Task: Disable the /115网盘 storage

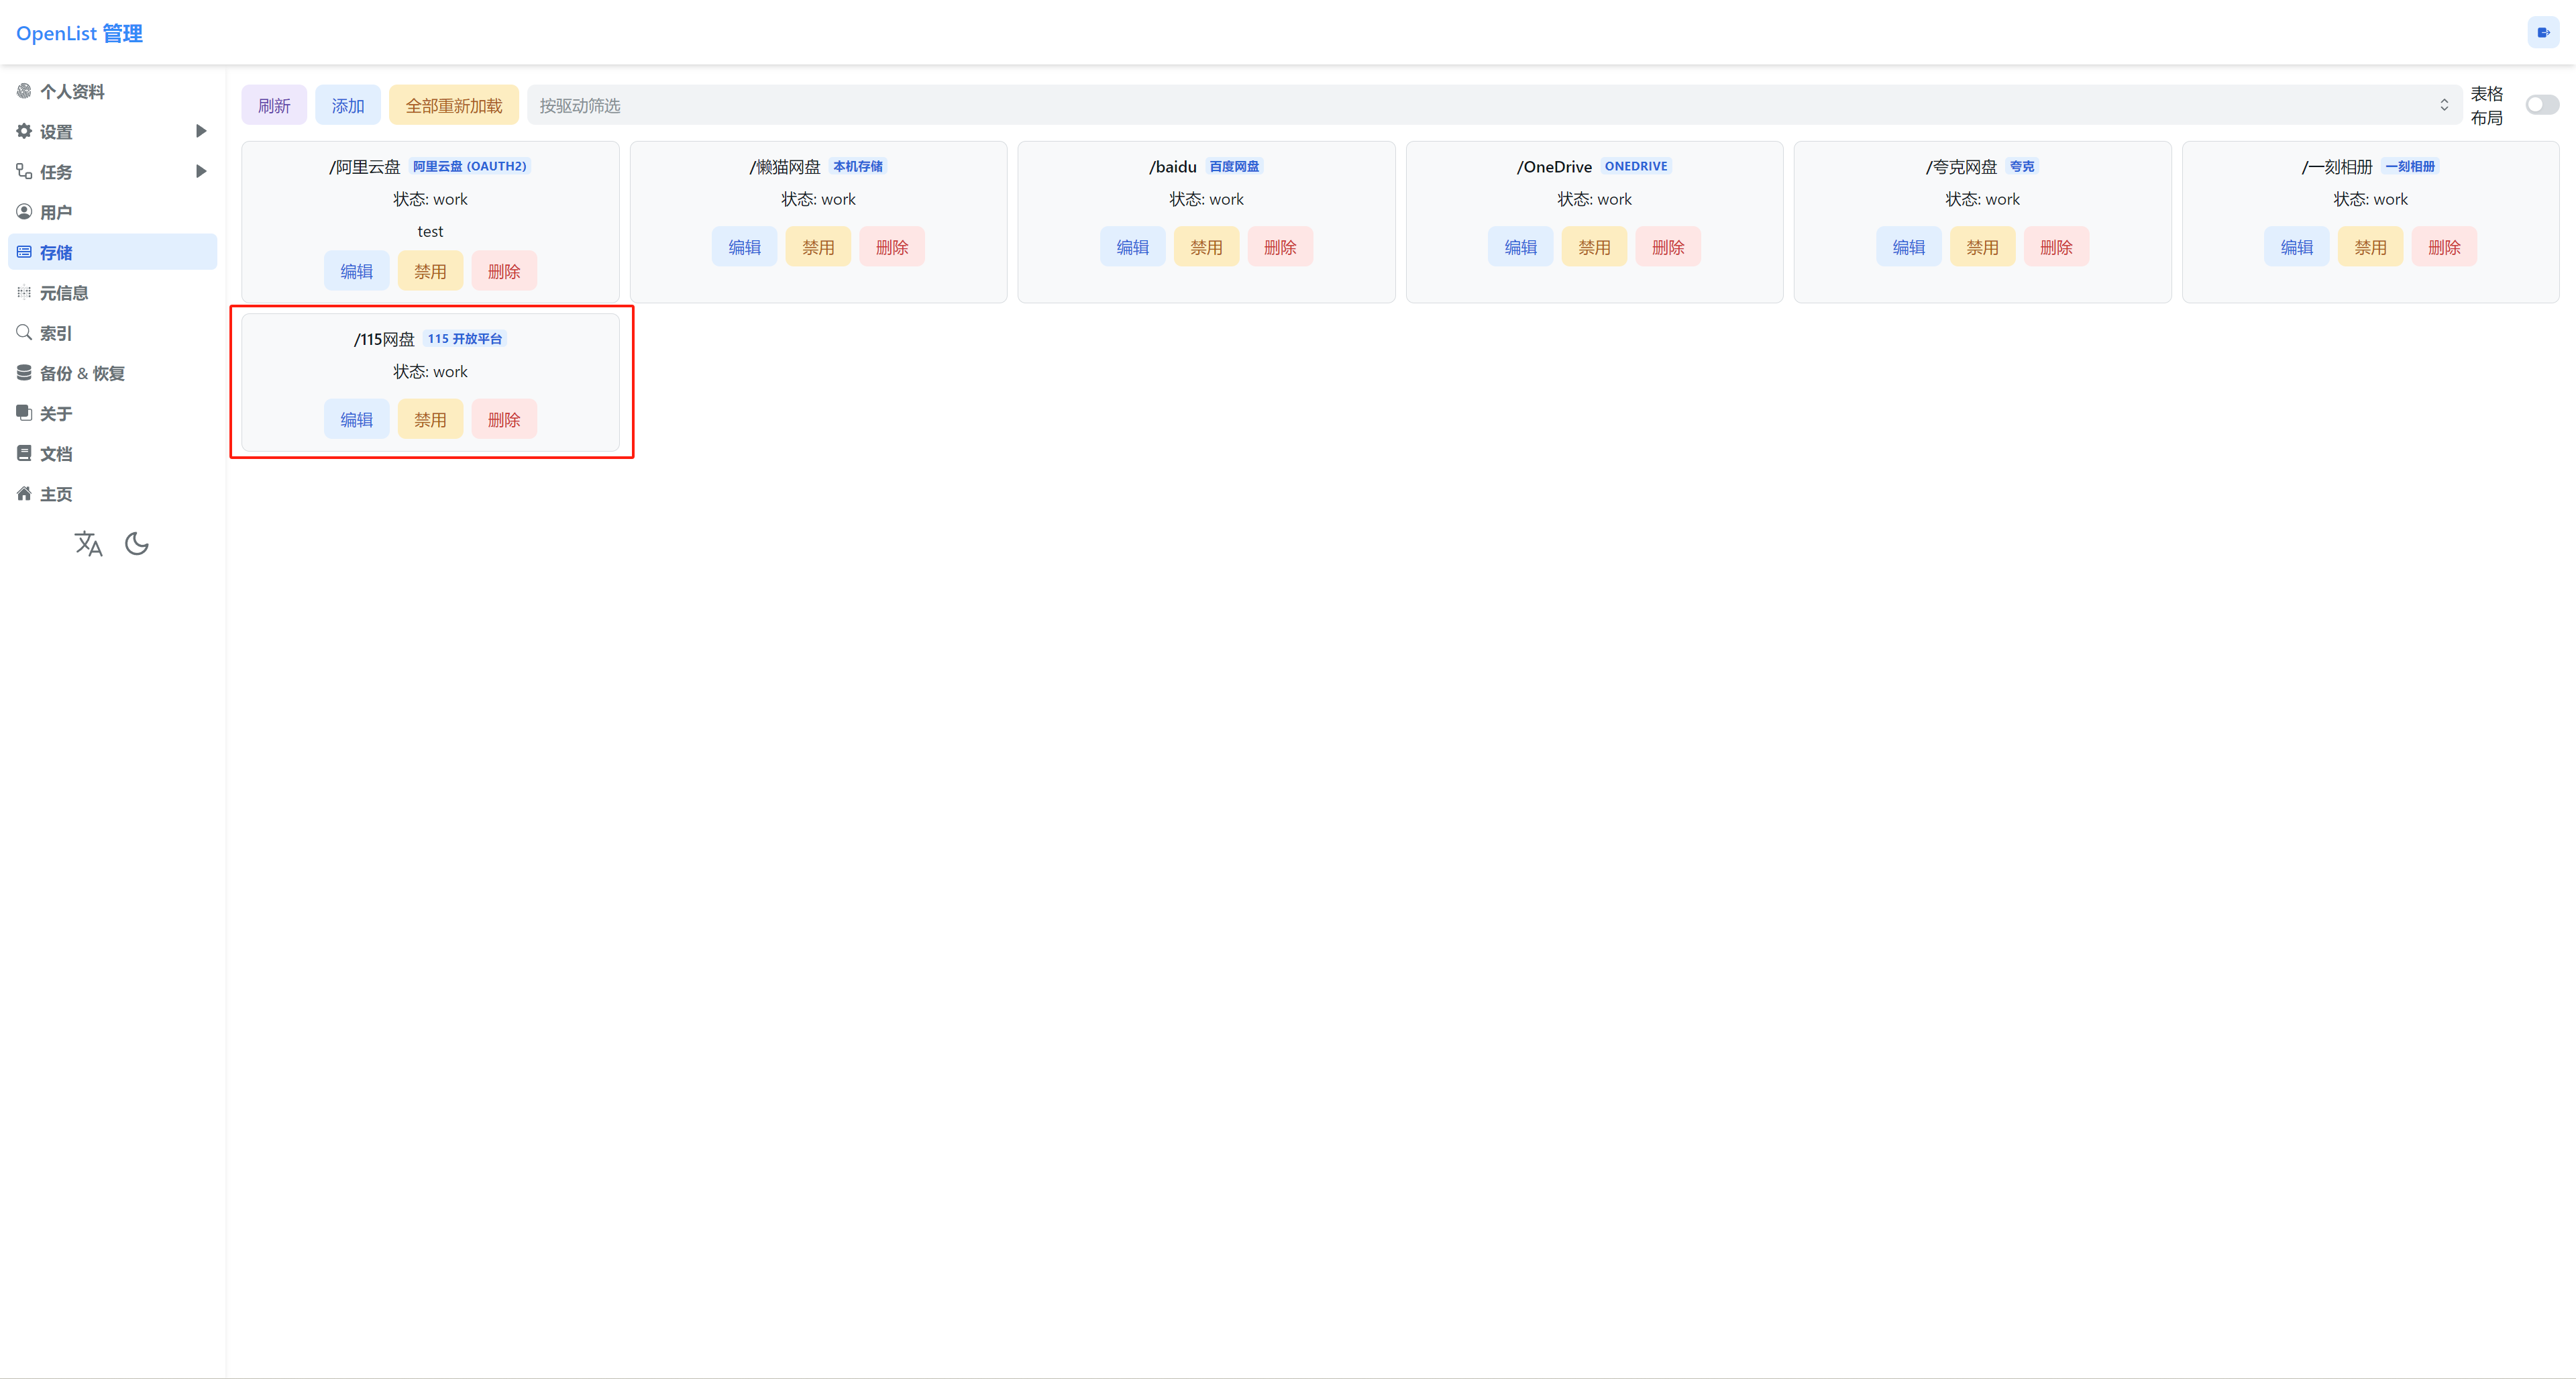Action: pos(430,419)
